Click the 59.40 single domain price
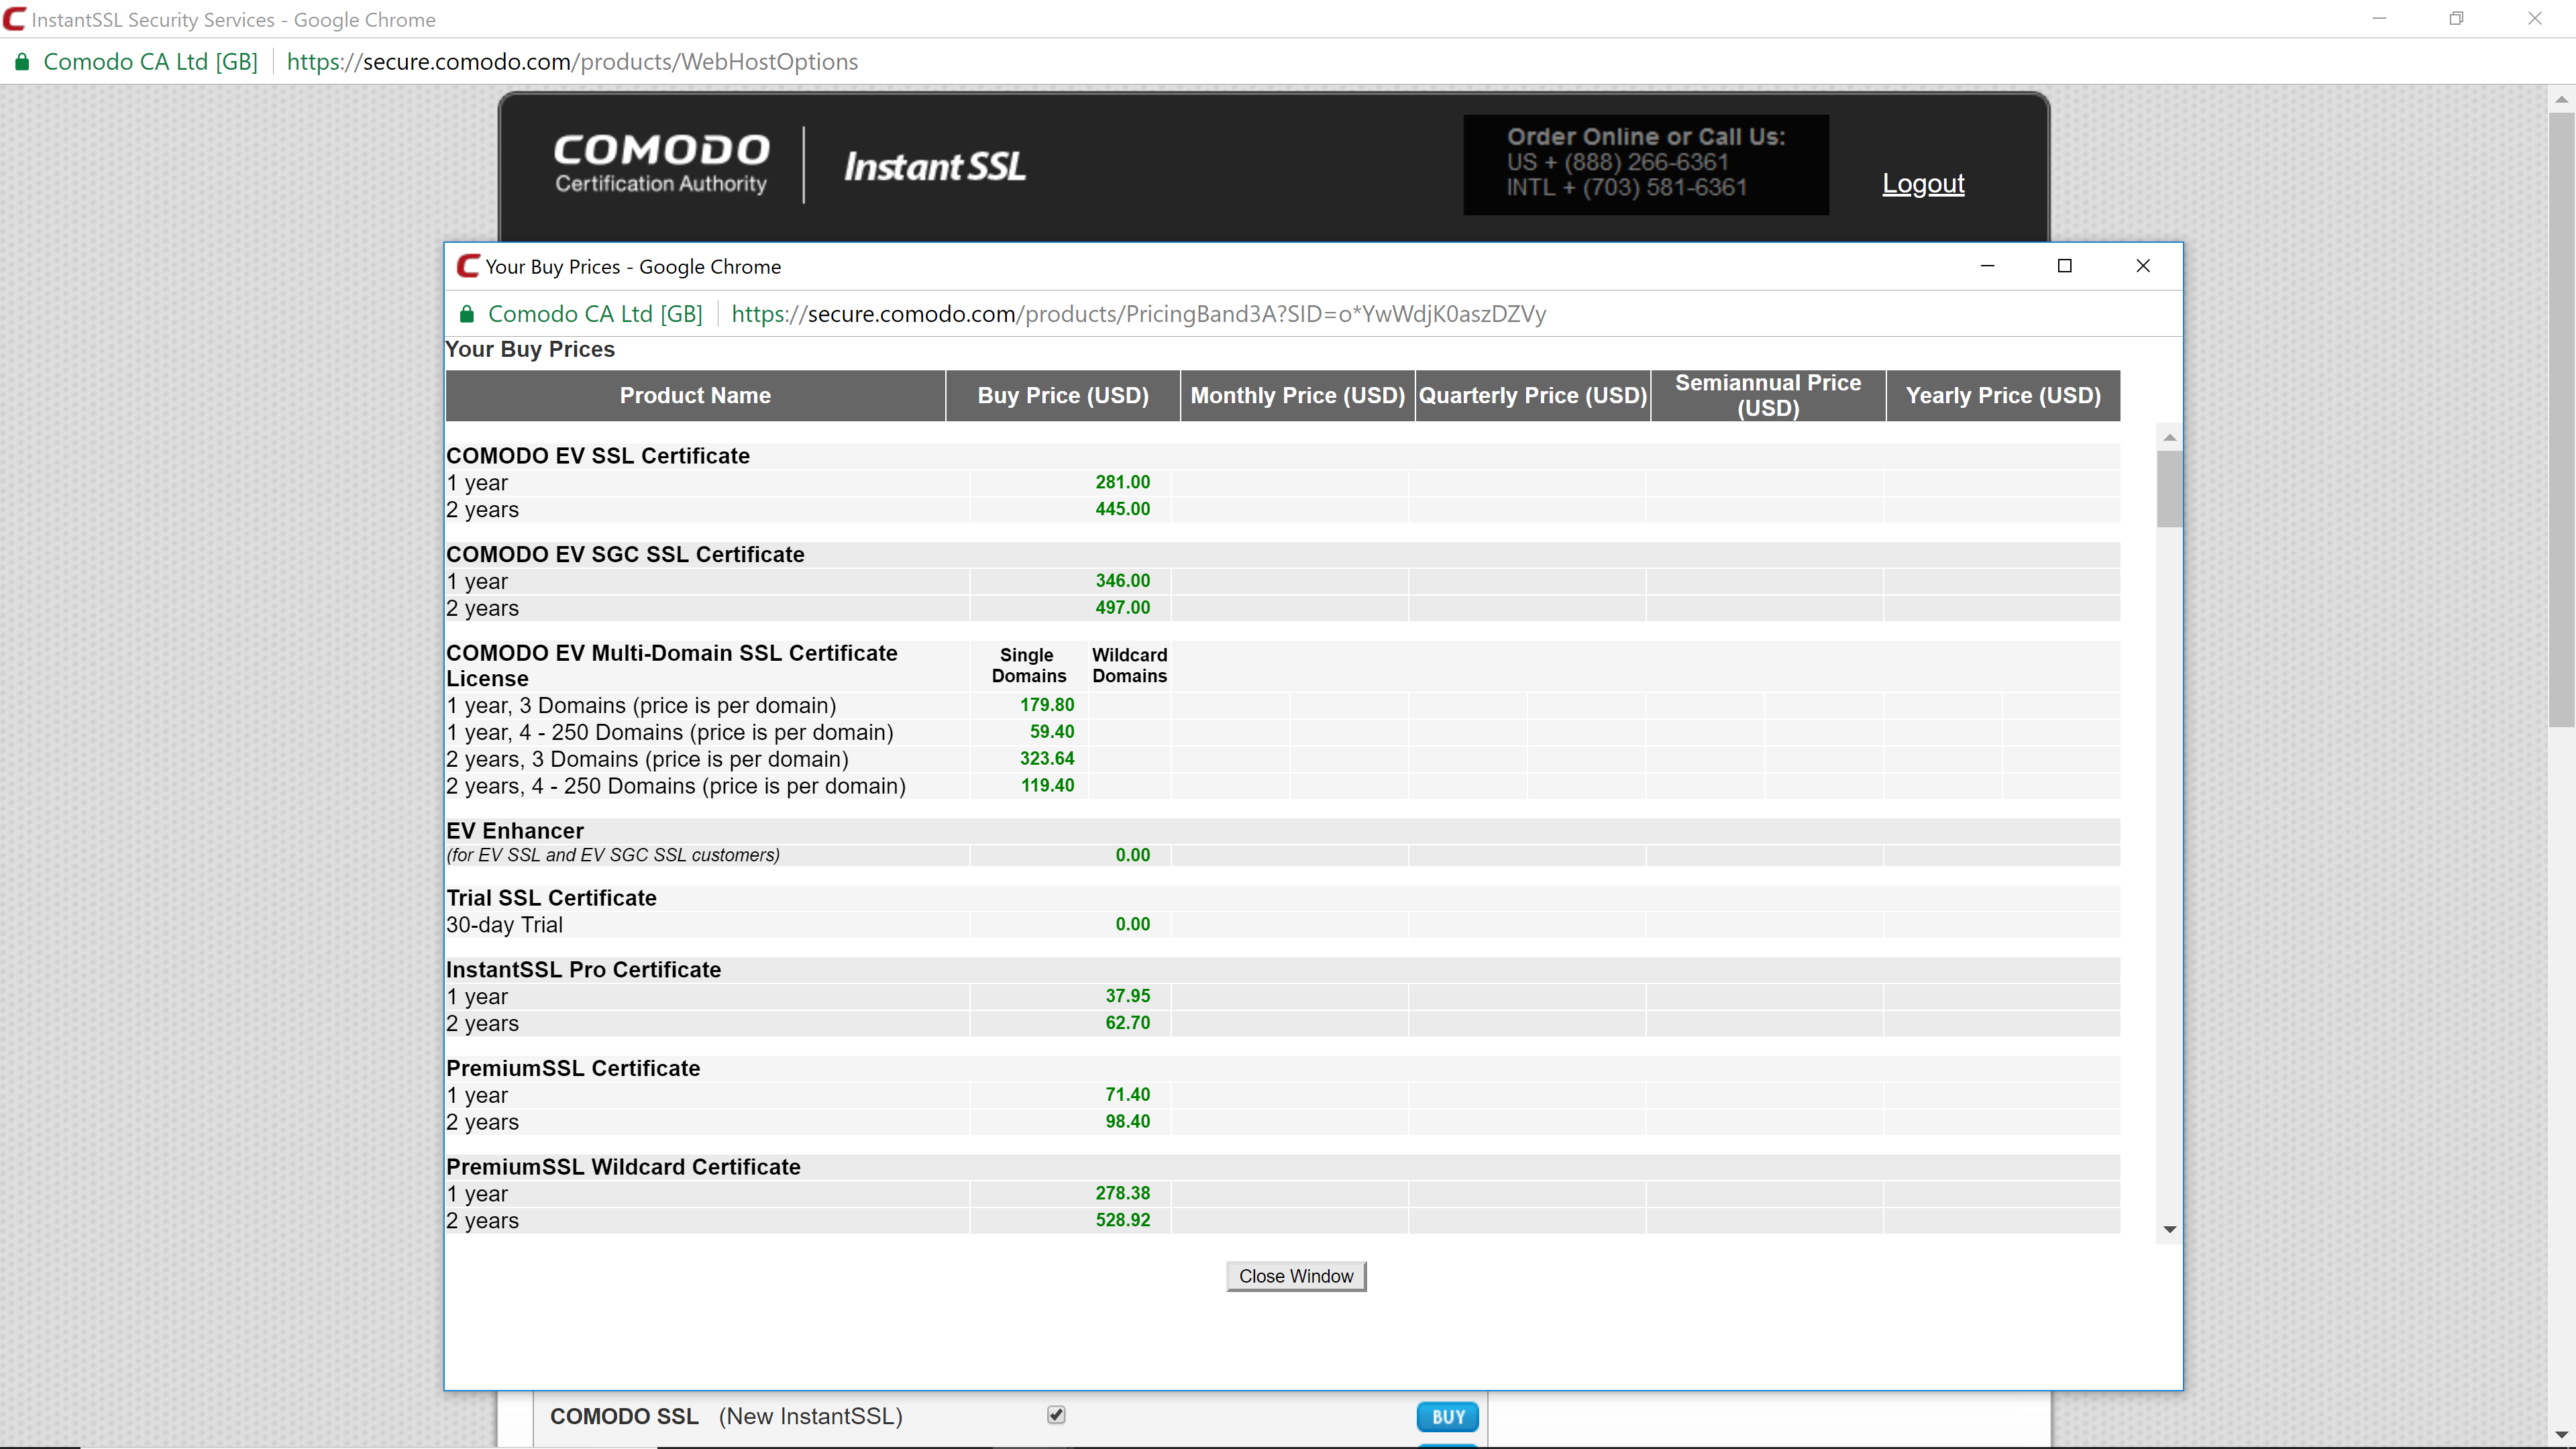Viewport: 2576px width, 1449px height. point(1052,732)
